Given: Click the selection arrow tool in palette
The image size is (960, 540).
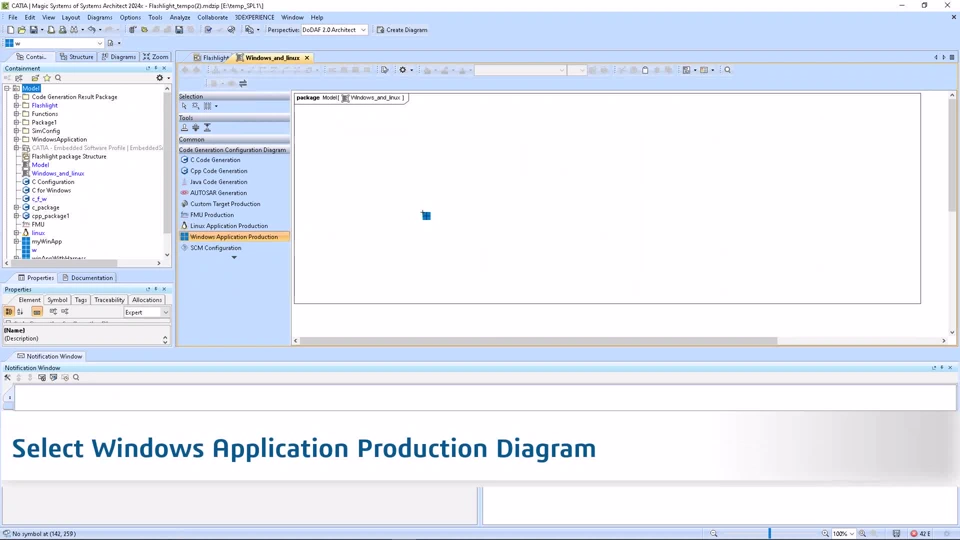Looking at the screenshot, I should click(184, 106).
